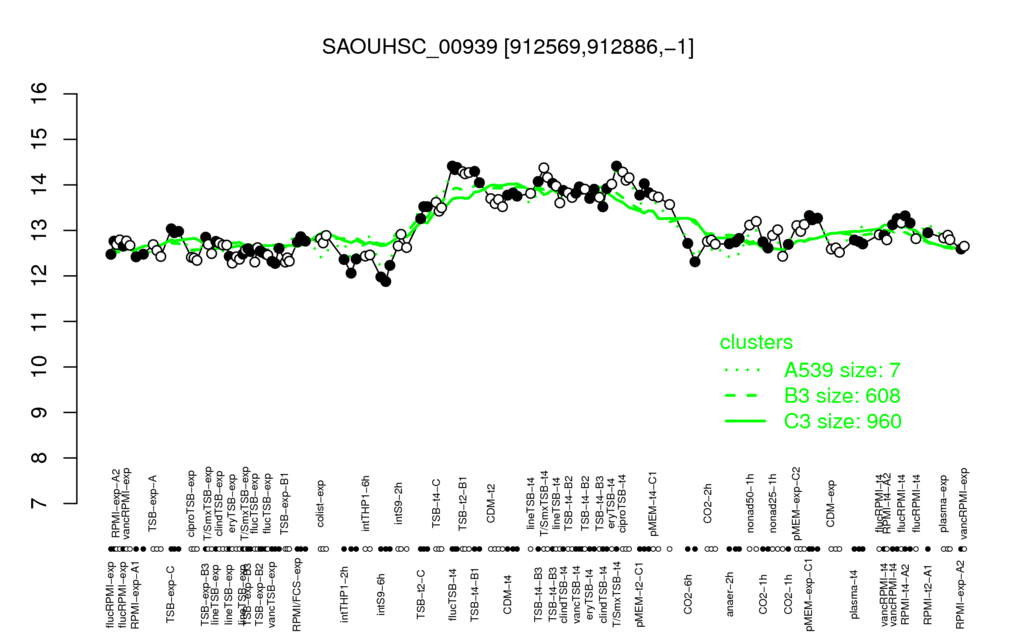
Task: Click y-axis tick label 9
Action: (40, 413)
